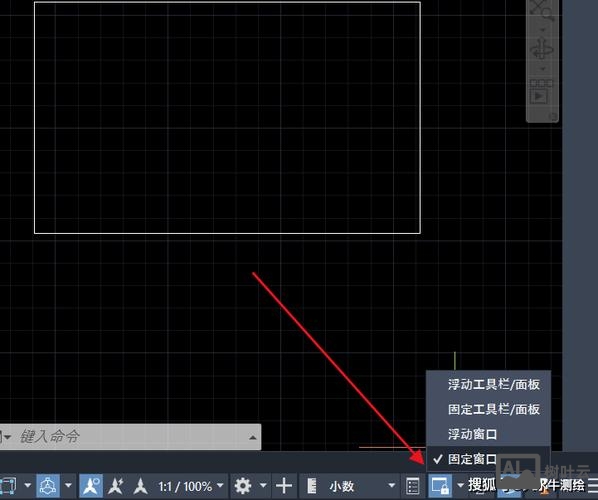Click the annotation monitor plus icon
Screen dimensions: 598x500
pos(284,486)
